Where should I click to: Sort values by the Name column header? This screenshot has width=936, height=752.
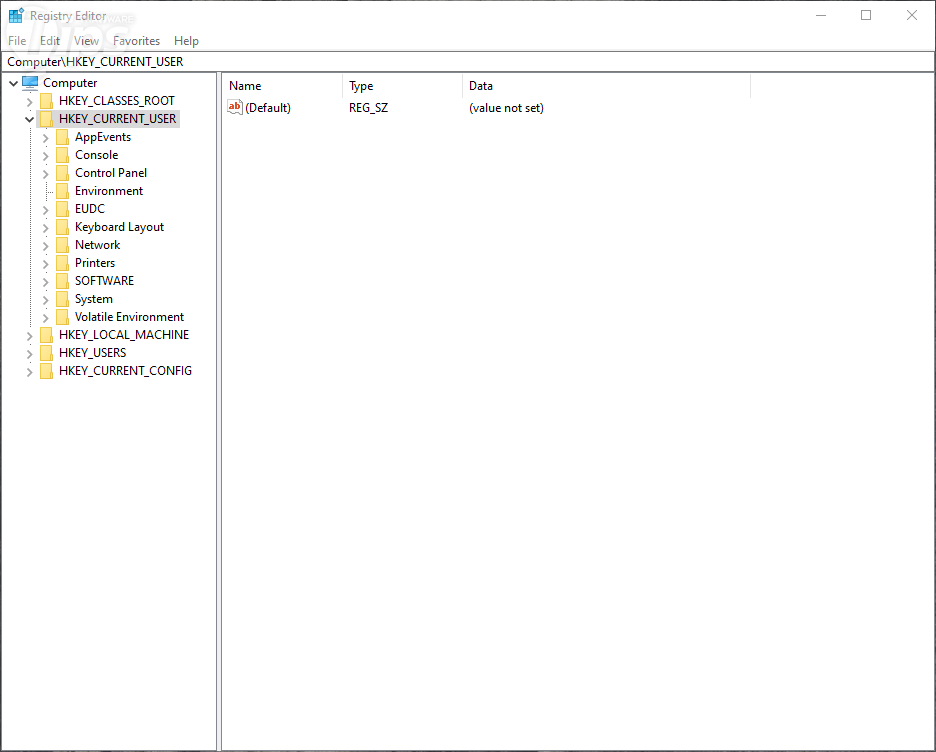pyautogui.click(x=284, y=86)
